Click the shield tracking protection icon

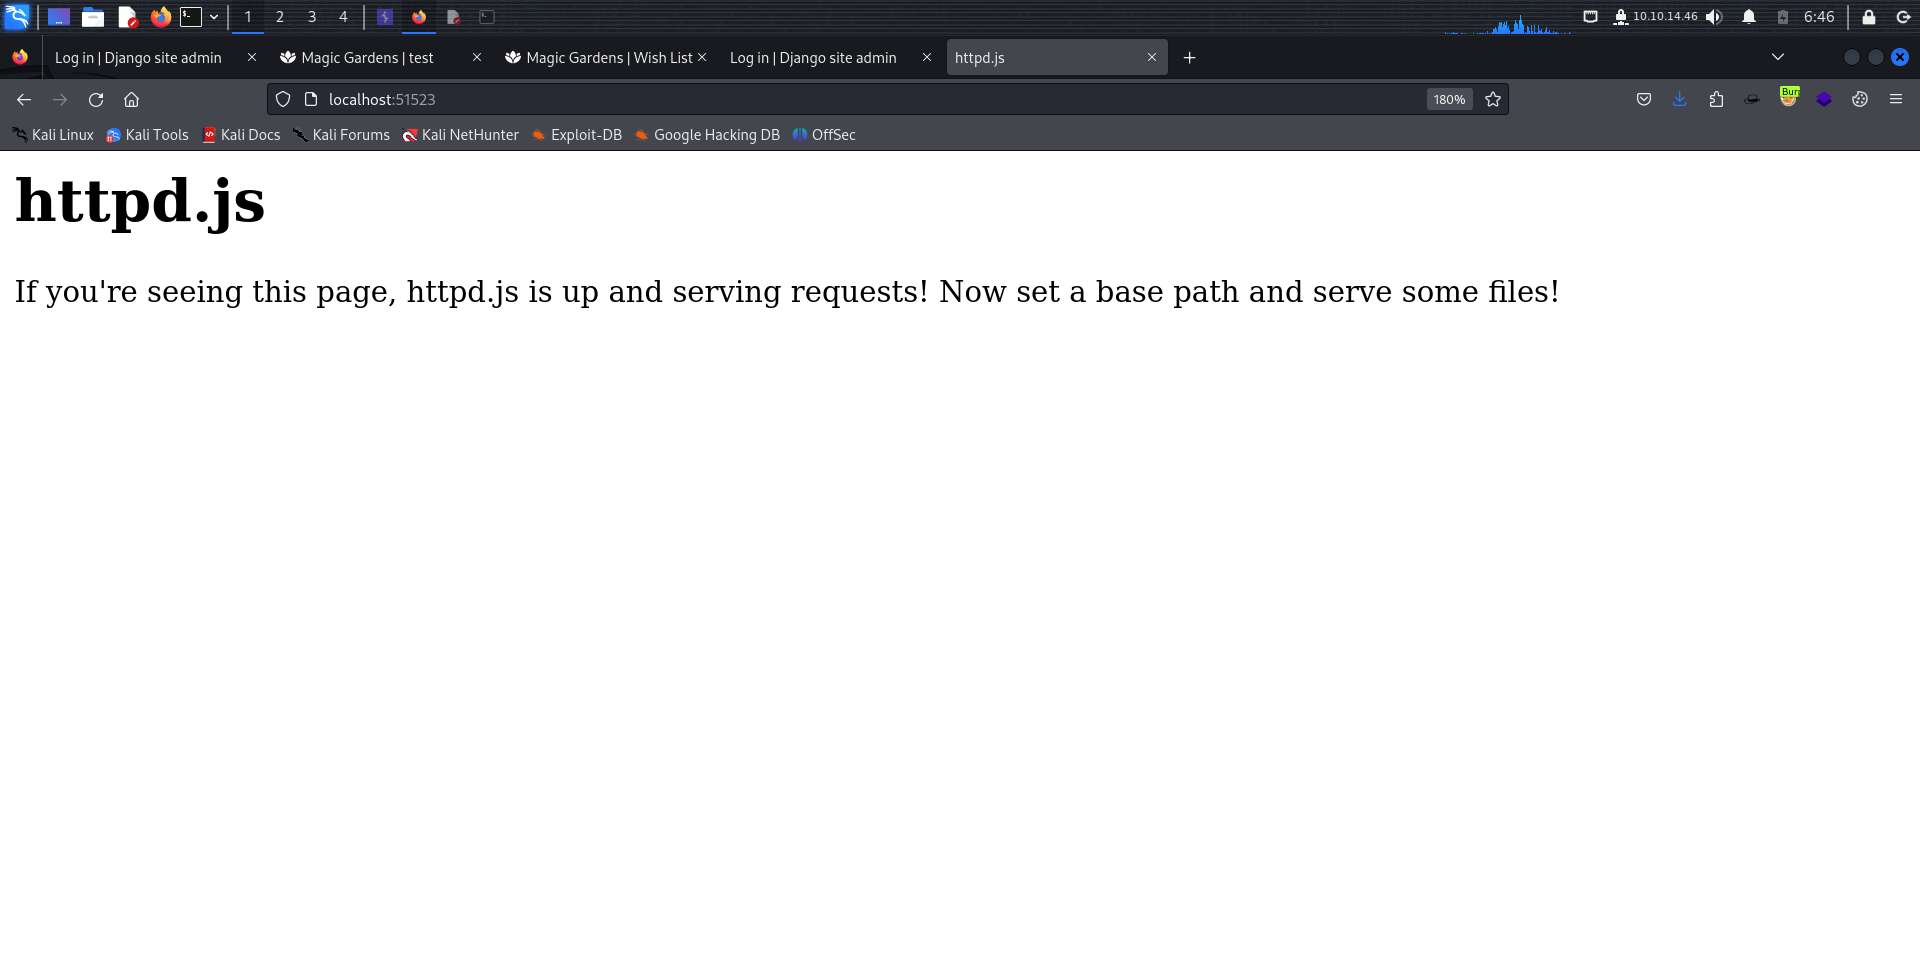pyautogui.click(x=283, y=100)
